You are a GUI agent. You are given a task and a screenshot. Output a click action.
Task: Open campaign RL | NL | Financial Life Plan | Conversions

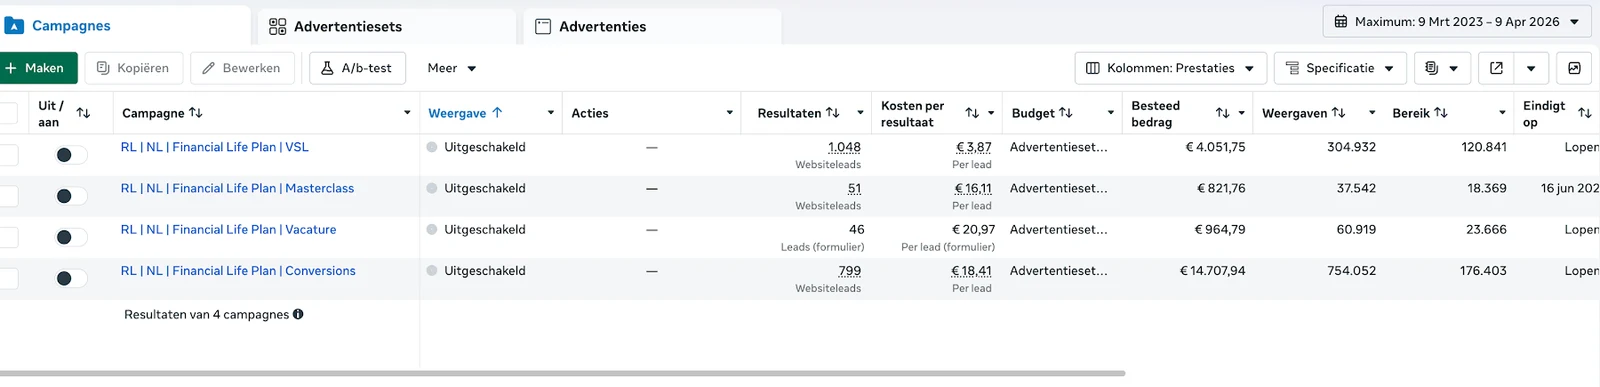point(238,271)
